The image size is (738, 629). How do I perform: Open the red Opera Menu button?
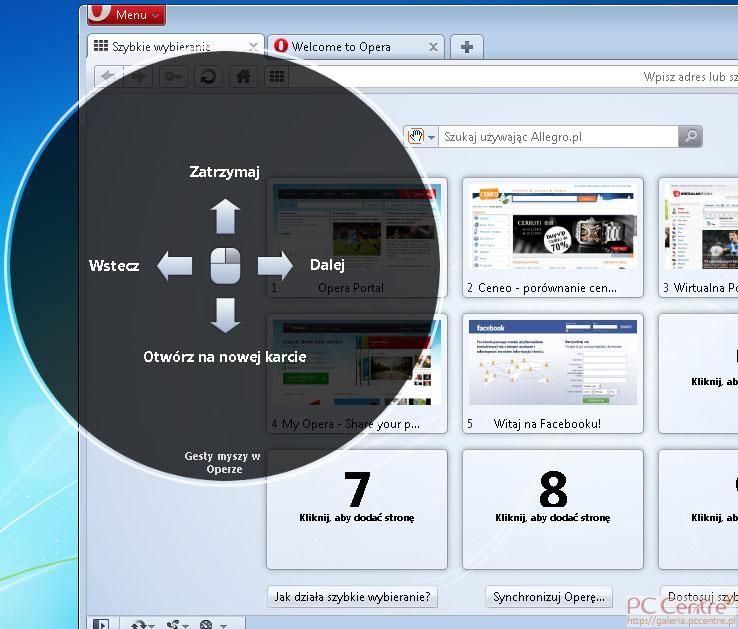[x=126, y=14]
